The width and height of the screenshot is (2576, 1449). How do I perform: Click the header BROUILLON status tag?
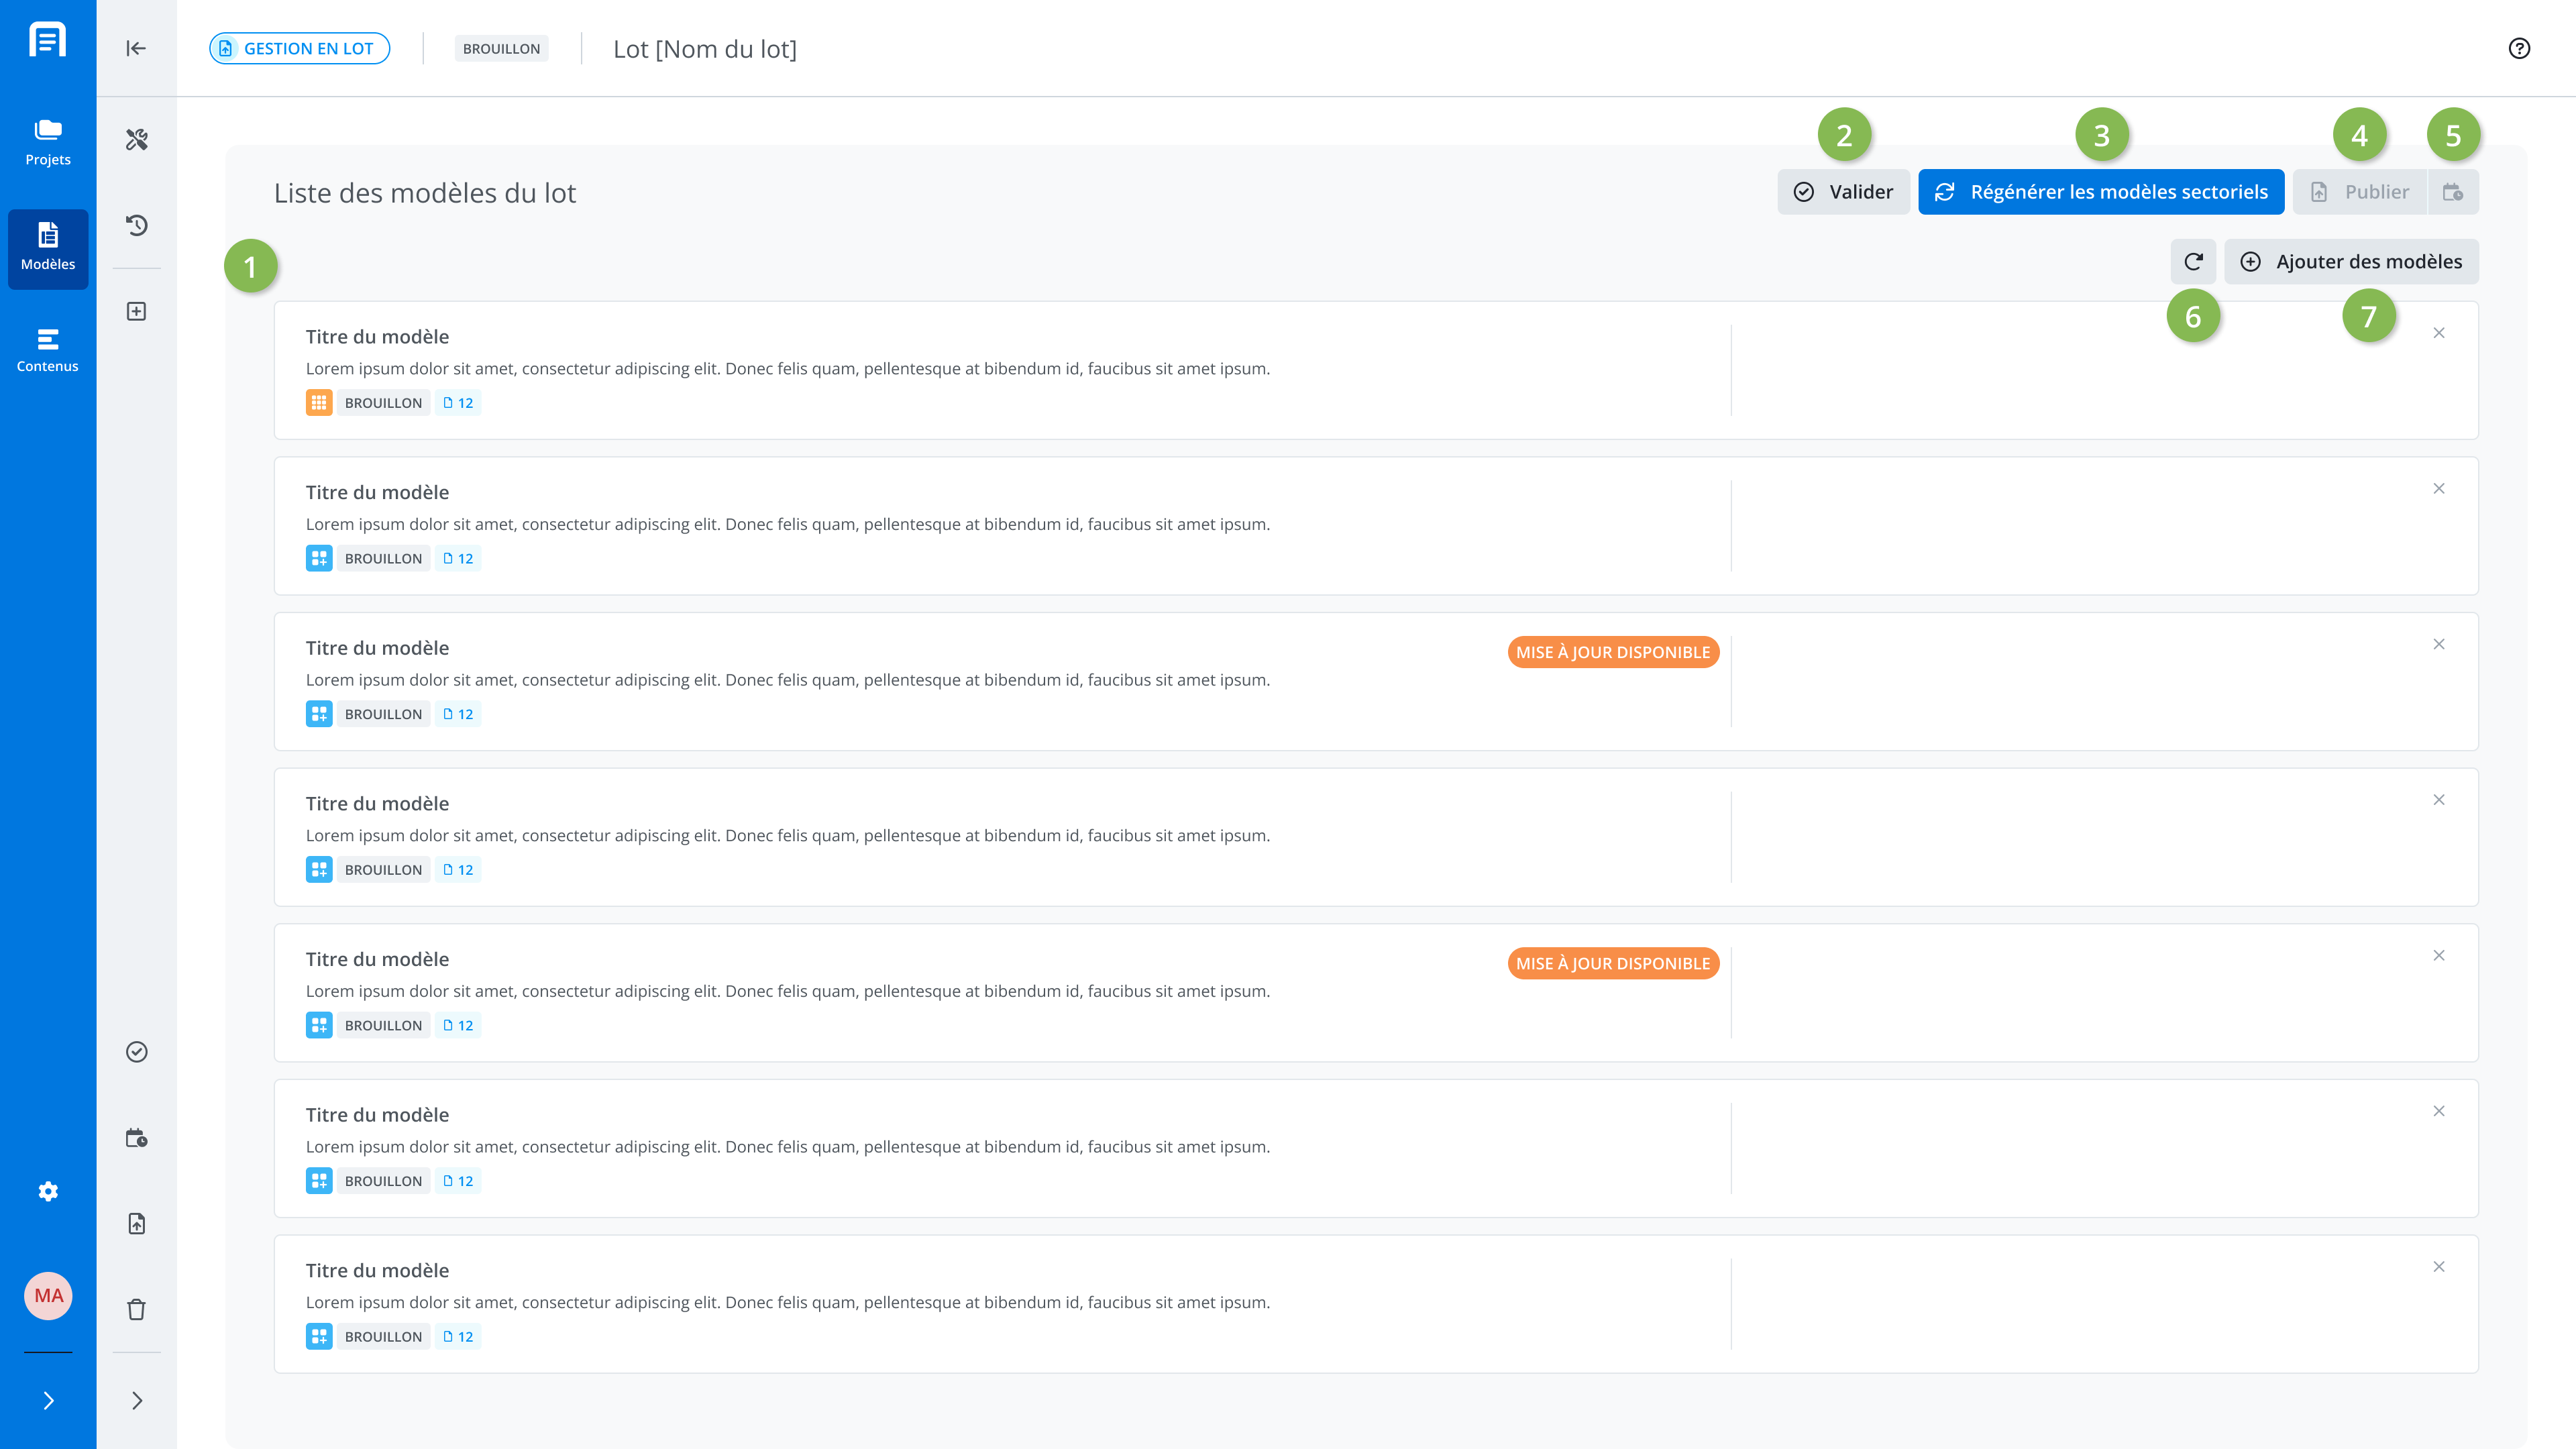pyautogui.click(x=501, y=48)
